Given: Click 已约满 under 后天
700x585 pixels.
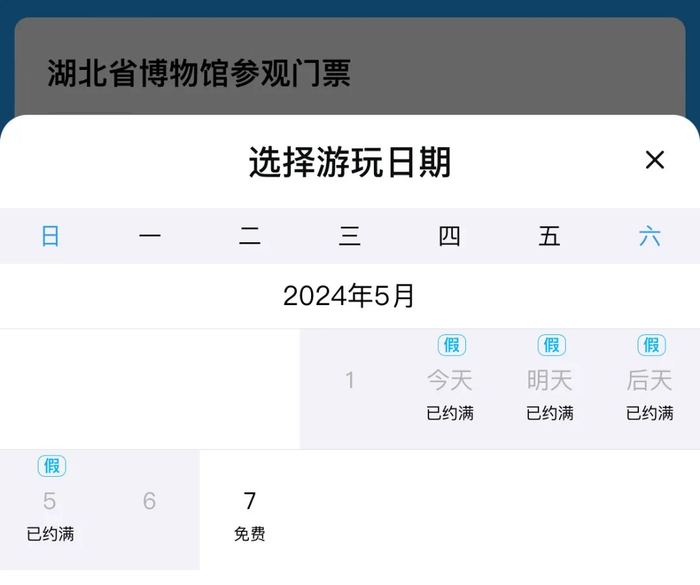Looking at the screenshot, I should [650, 413].
